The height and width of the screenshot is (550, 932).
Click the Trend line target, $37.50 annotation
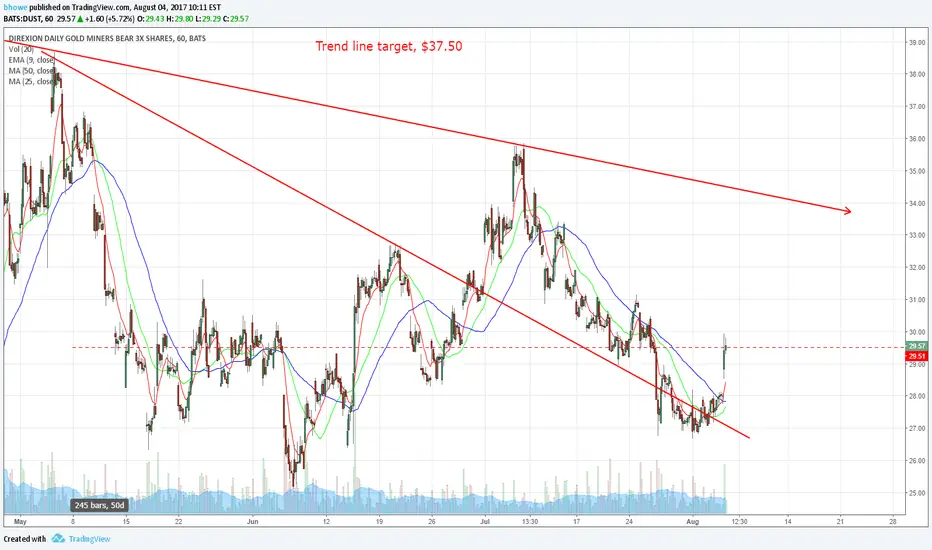389,46
